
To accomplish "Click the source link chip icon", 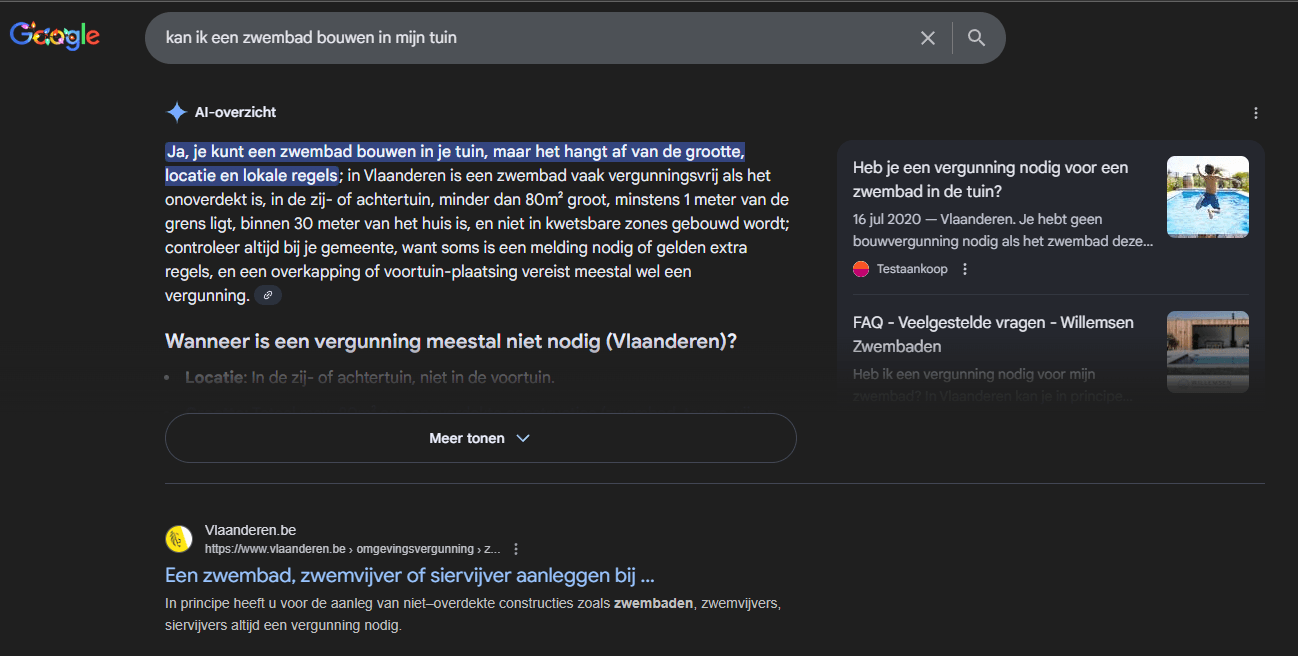I will (268, 296).
